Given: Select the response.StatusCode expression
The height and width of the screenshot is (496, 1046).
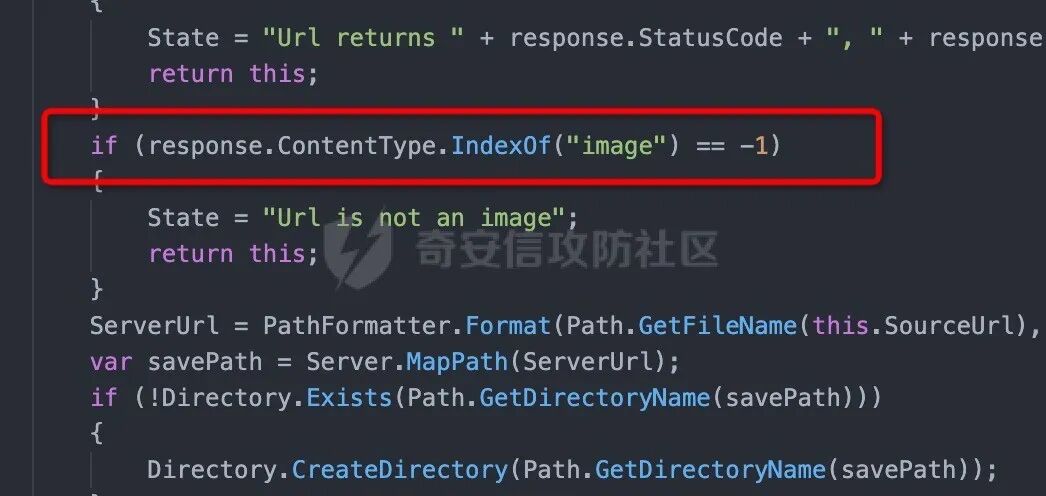Looking at the screenshot, I should [x=646, y=37].
